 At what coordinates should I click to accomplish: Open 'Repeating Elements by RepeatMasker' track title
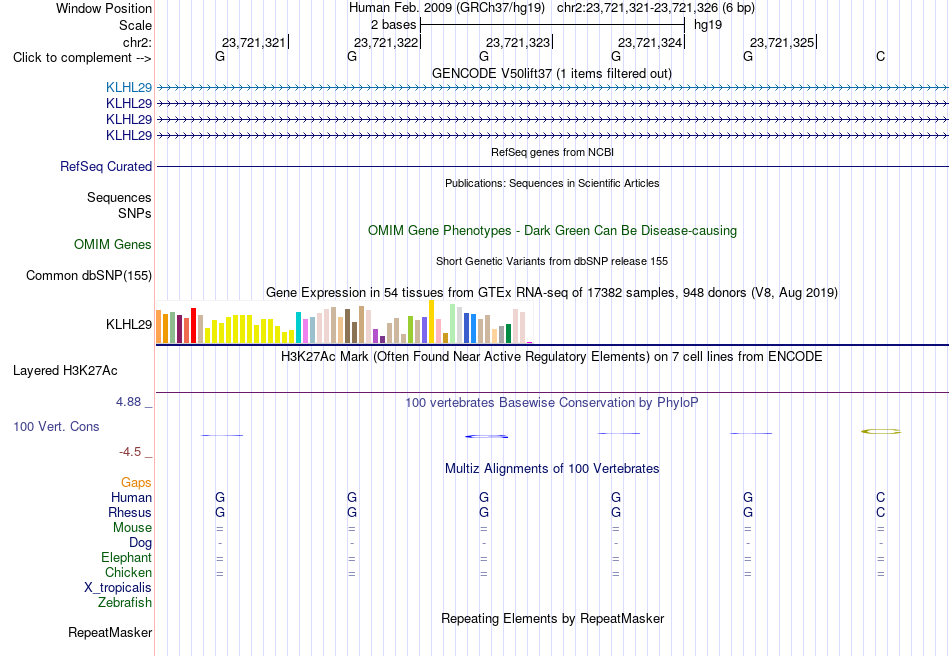(x=552, y=618)
